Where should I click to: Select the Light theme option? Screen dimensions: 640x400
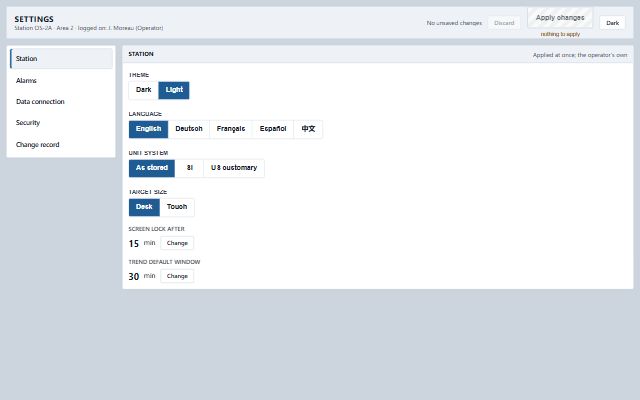tap(174, 90)
